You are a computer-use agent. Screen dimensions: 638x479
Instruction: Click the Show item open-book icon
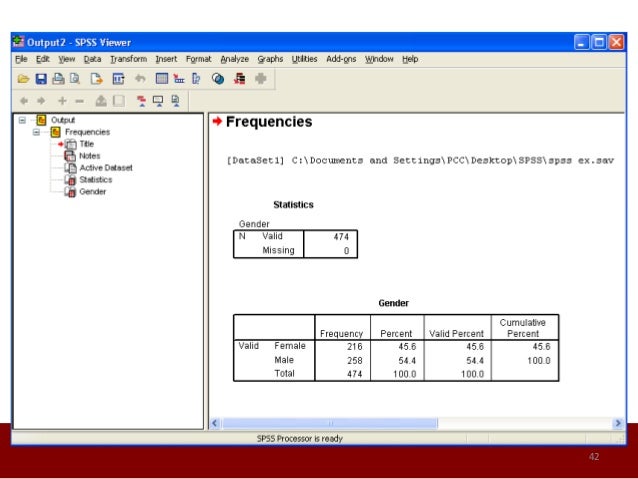101,101
